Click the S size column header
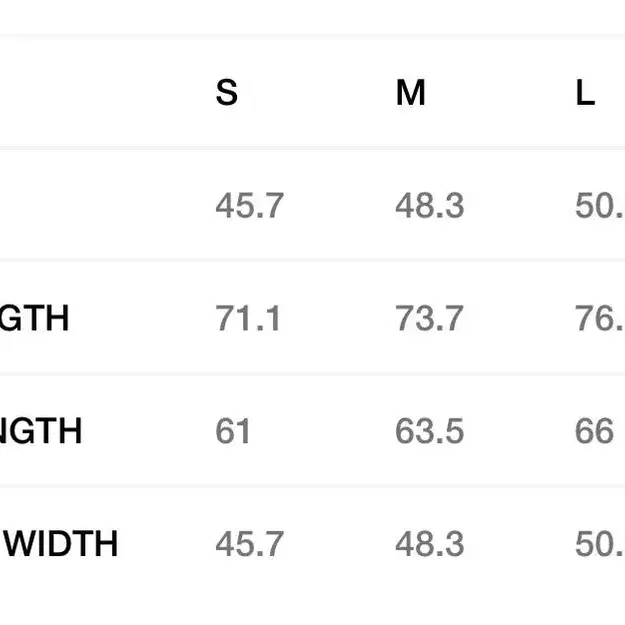 click(x=226, y=92)
